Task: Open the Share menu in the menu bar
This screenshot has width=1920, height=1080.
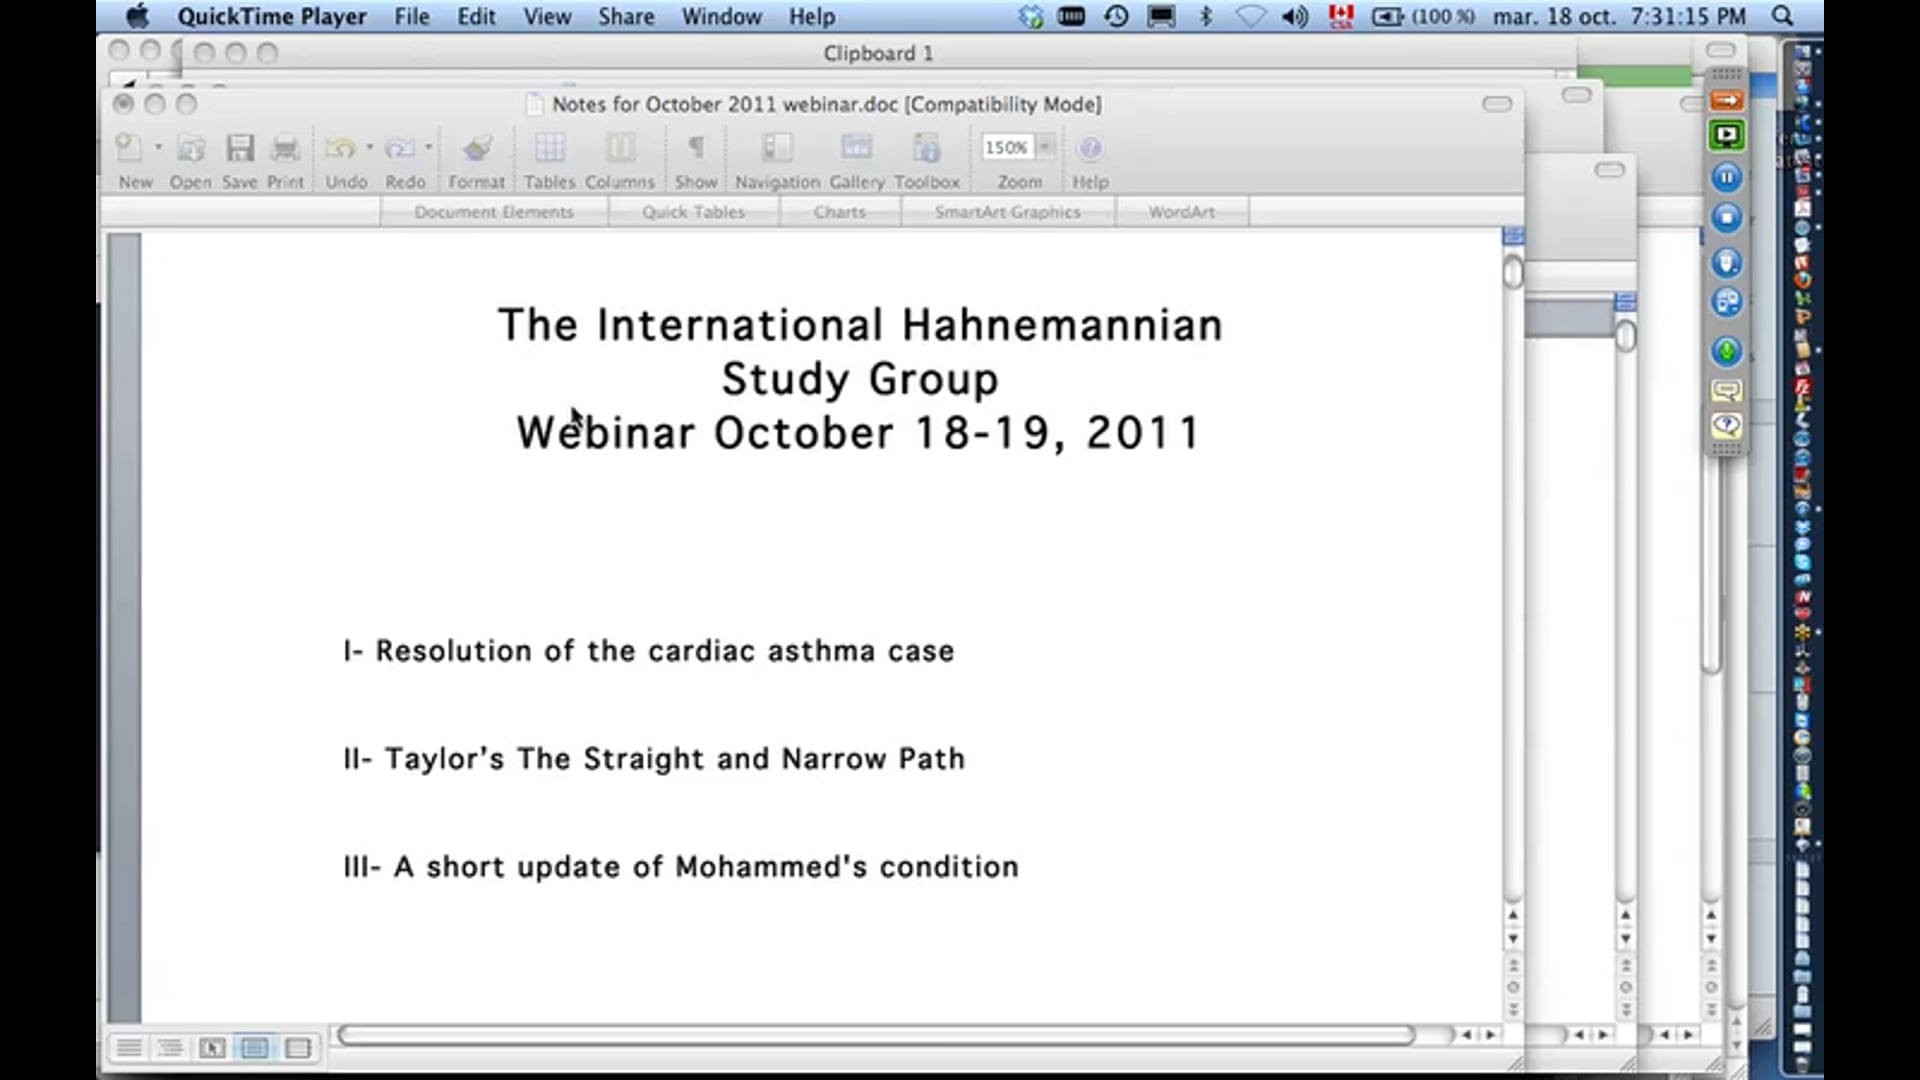Action: pyautogui.click(x=626, y=17)
